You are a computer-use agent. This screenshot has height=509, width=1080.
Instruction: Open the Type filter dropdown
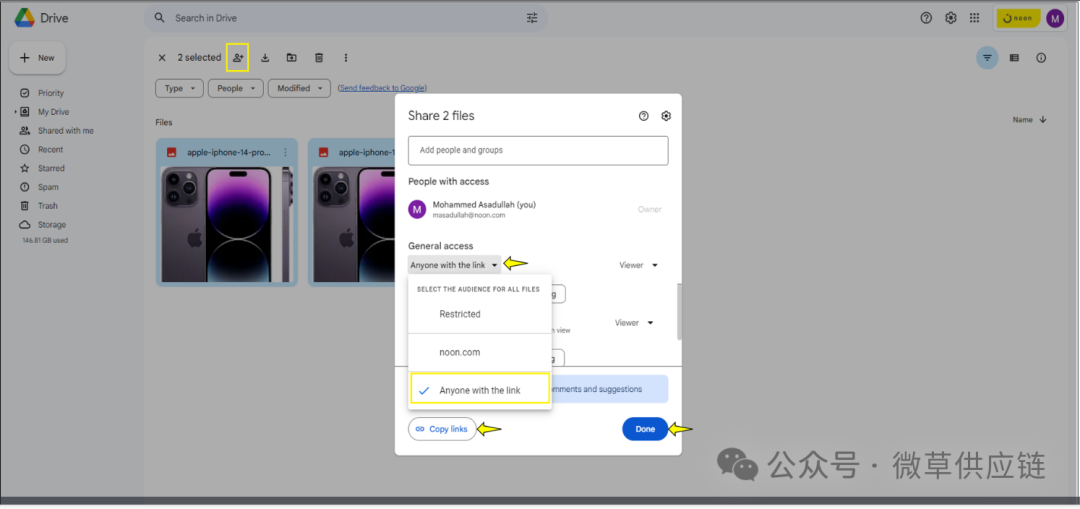coord(180,88)
